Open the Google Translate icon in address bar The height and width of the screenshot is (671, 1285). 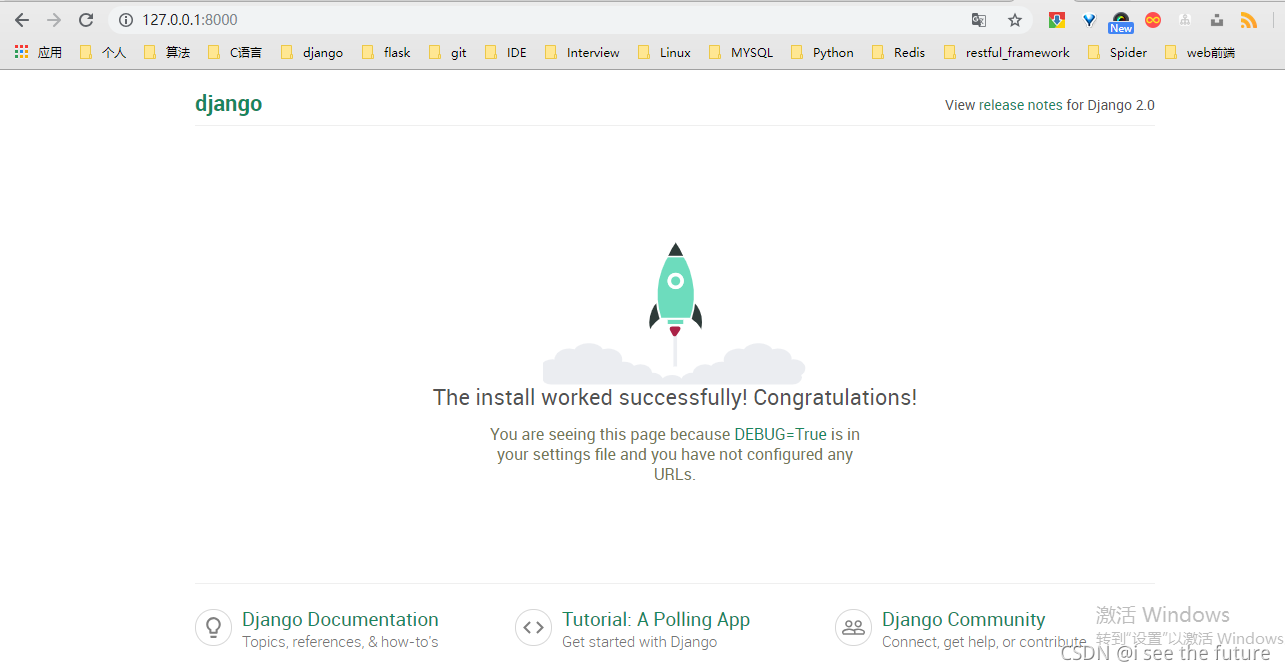point(979,20)
